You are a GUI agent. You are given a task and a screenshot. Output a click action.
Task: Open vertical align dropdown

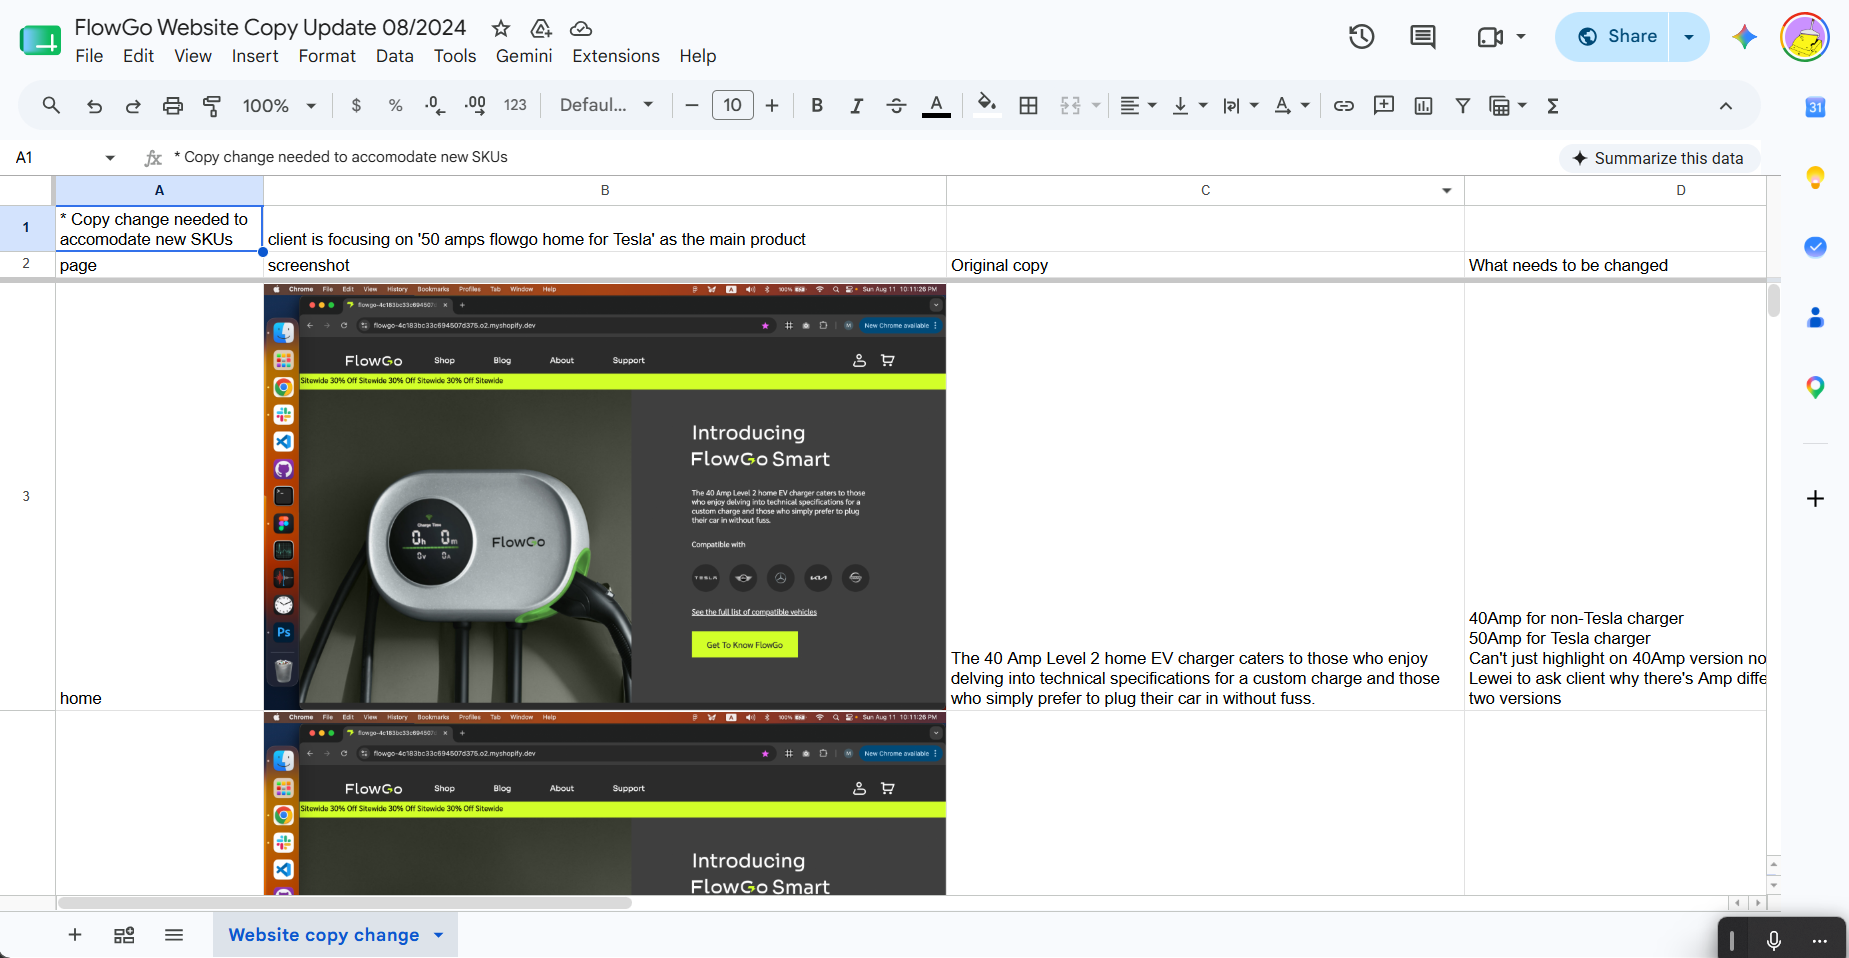click(1189, 105)
